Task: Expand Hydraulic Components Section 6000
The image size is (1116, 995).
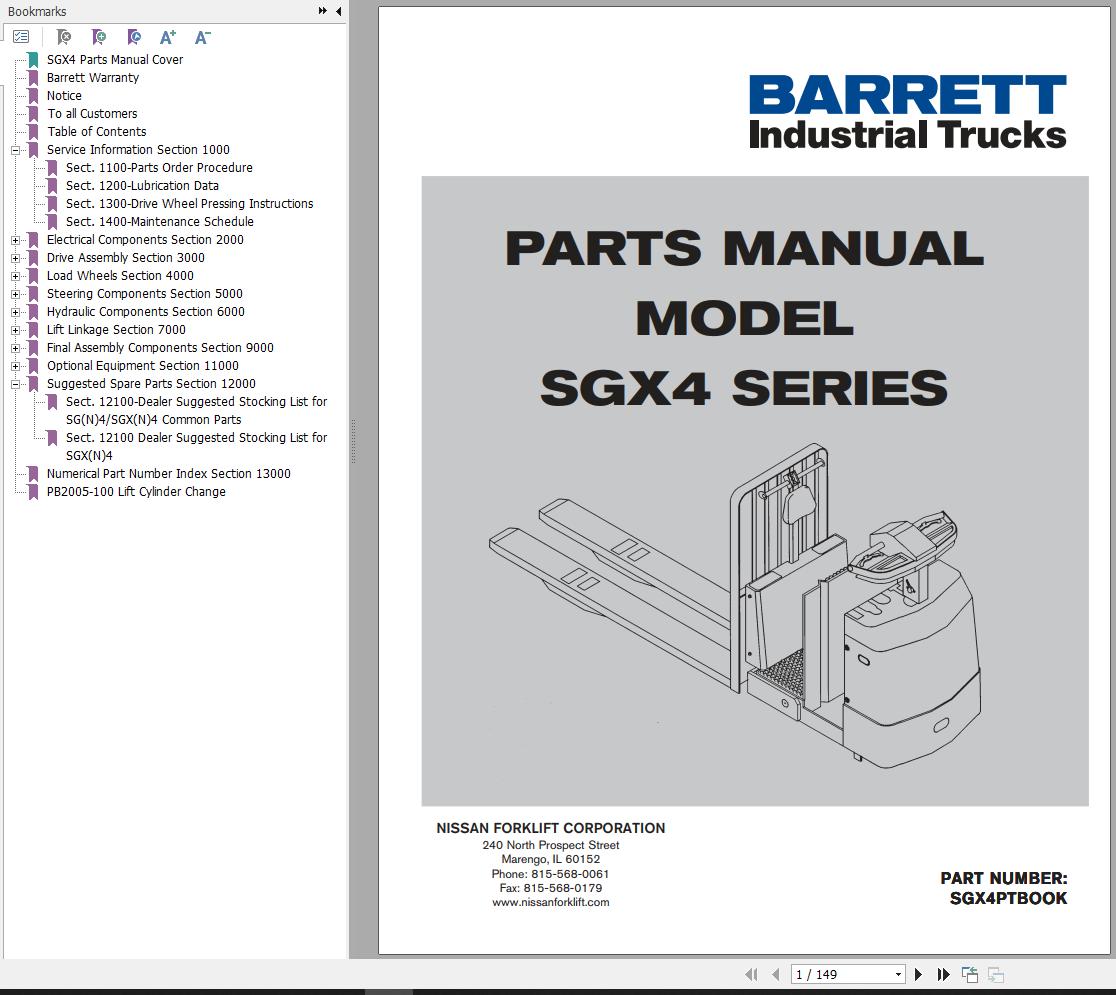Action: (x=16, y=312)
